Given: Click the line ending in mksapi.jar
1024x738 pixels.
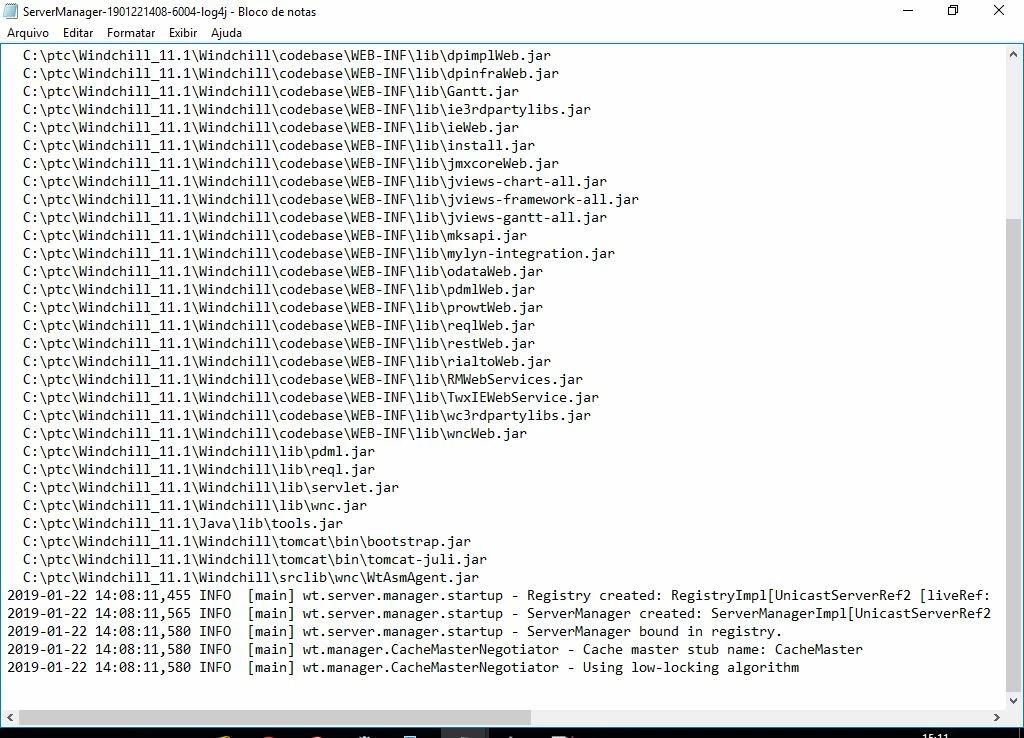Looking at the screenshot, I should [x=275, y=235].
